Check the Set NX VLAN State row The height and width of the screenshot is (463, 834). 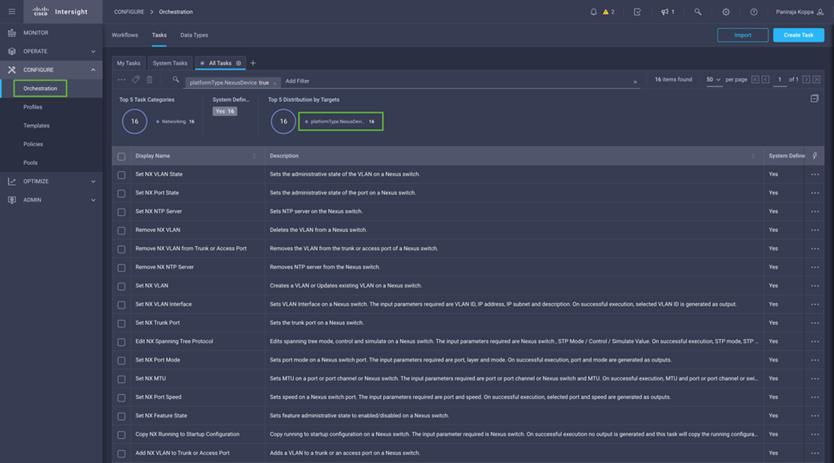[121, 175]
